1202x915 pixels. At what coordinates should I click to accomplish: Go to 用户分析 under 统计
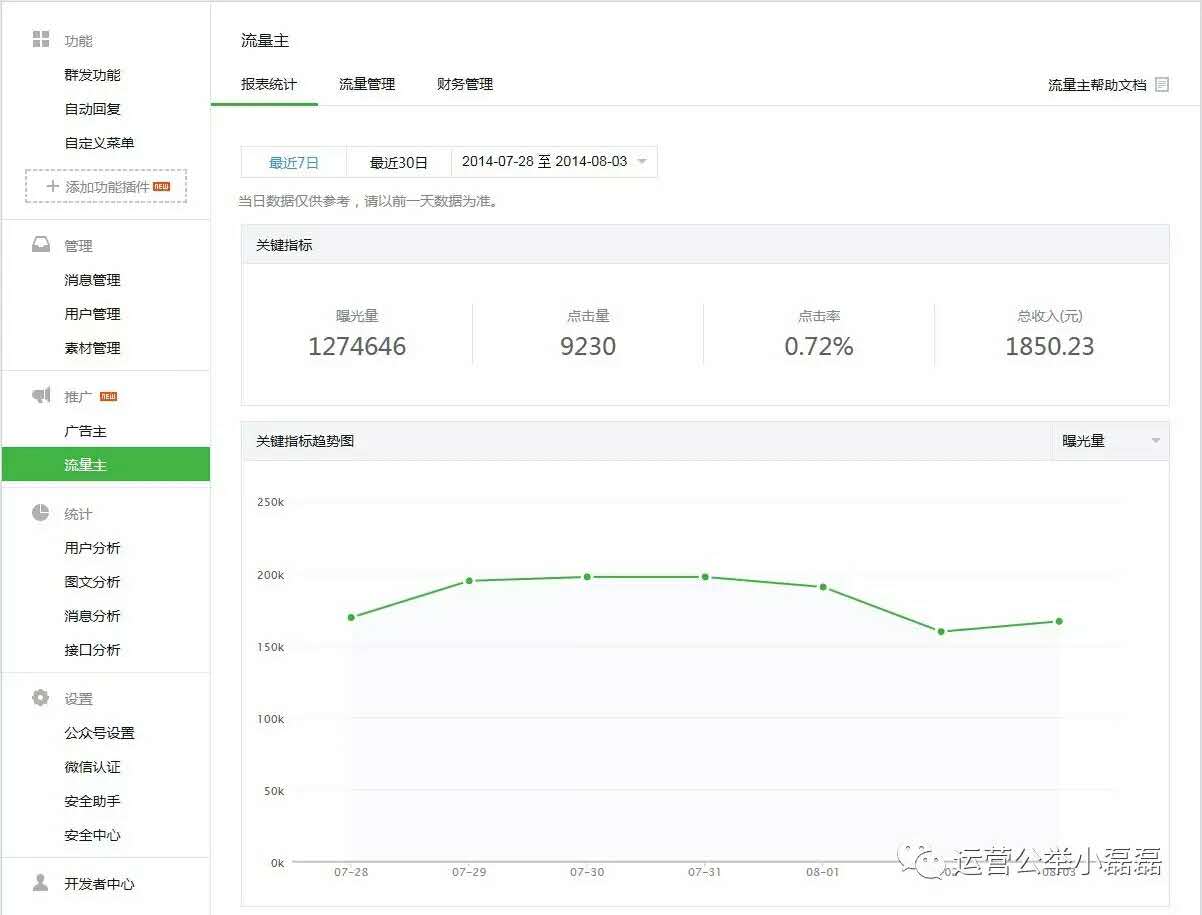(x=92, y=548)
